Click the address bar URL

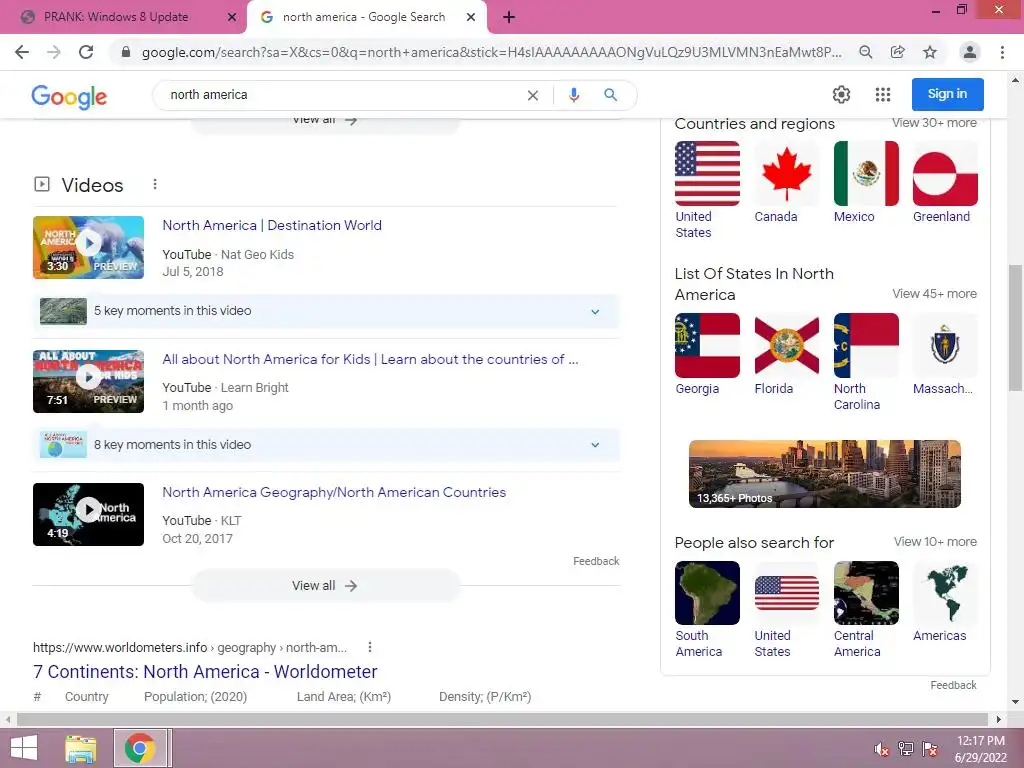coord(491,52)
